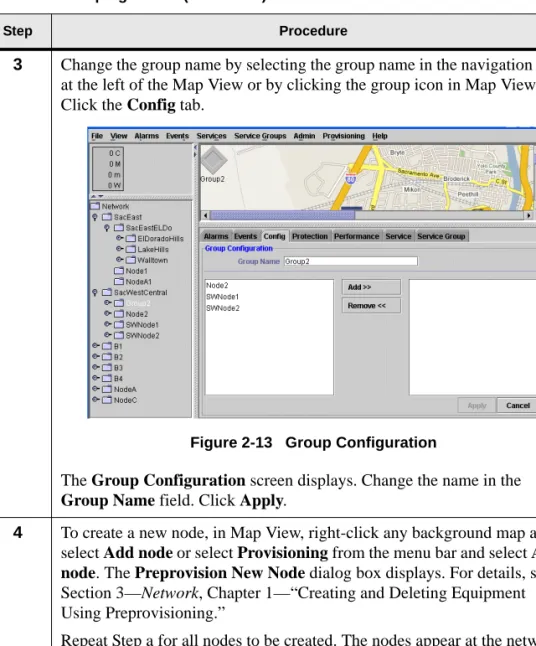Open the View menu

click(x=119, y=136)
